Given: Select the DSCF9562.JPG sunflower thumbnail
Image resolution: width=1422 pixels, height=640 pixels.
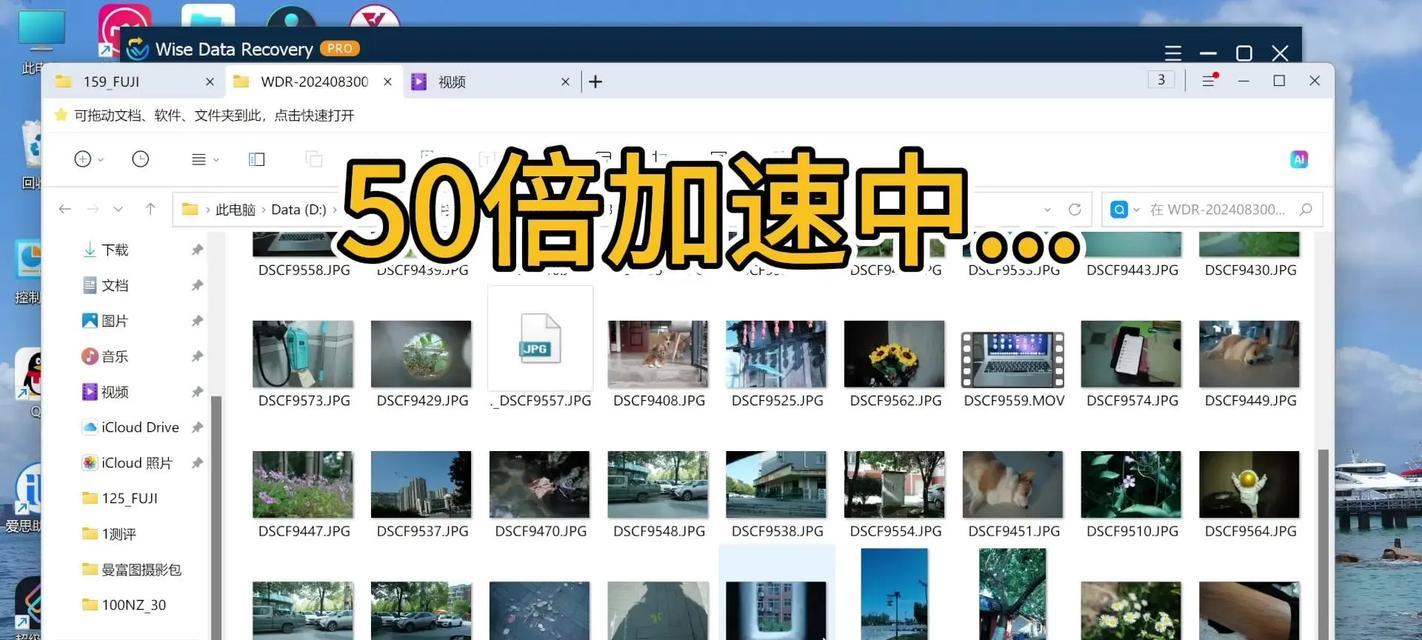Looking at the screenshot, I should pyautogui.click(x=895, y=354).
